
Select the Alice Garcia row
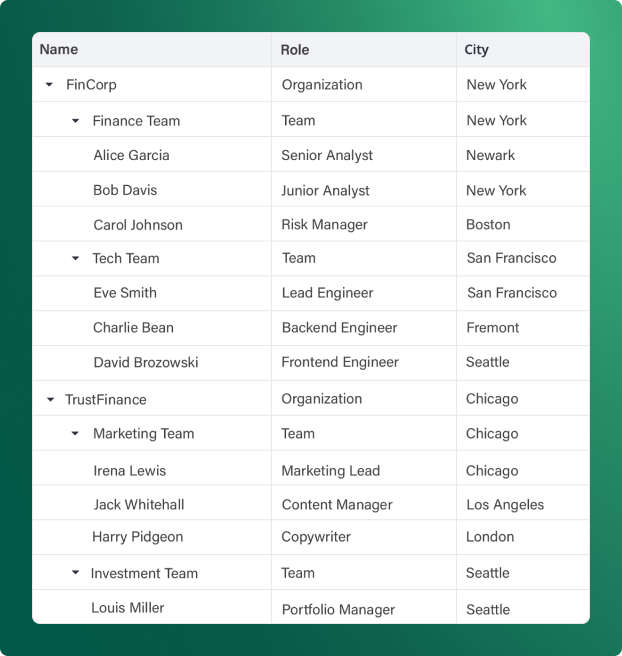[311, 154]
